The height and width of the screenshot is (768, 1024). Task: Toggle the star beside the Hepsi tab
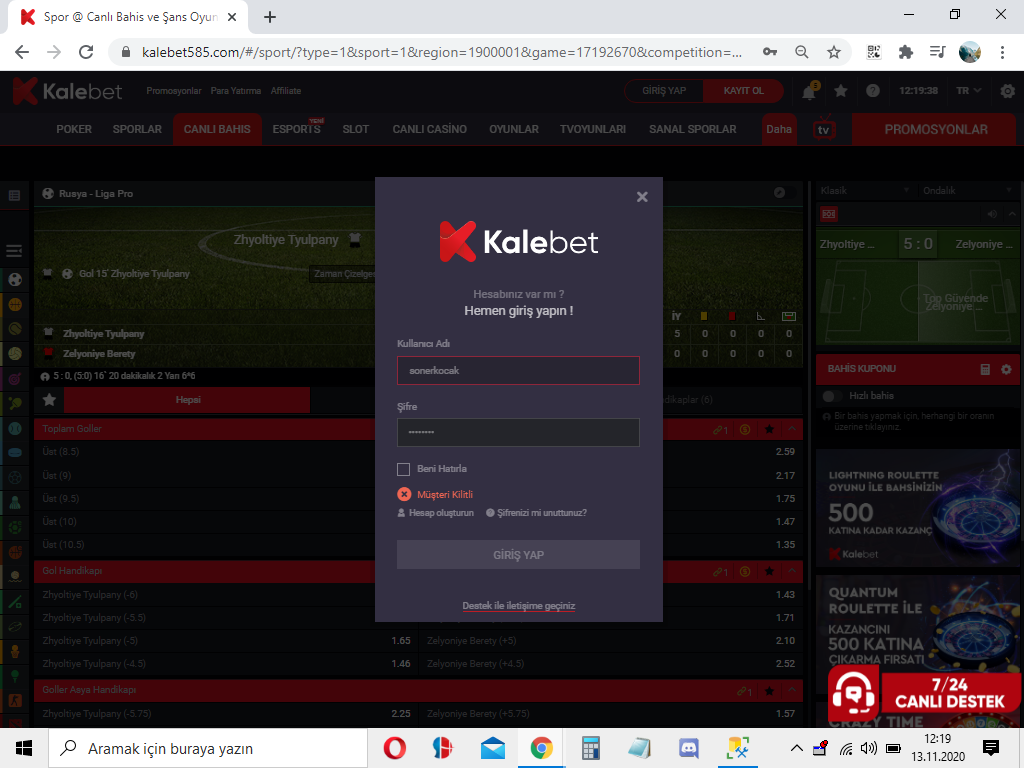(49, 400)
